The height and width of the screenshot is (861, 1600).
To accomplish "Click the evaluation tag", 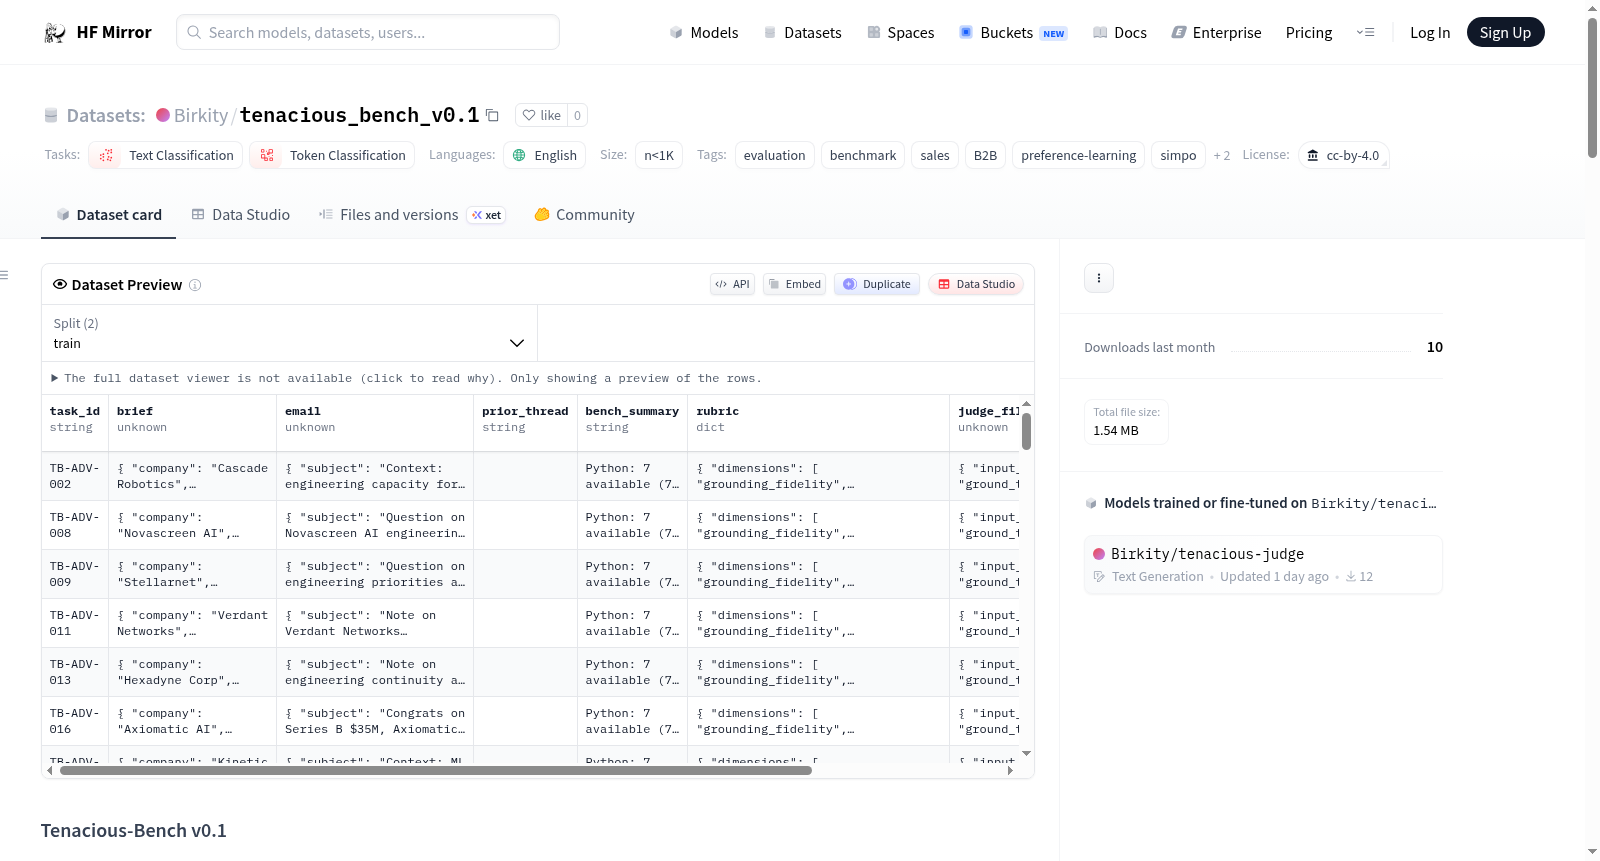I will pos(774,155).
